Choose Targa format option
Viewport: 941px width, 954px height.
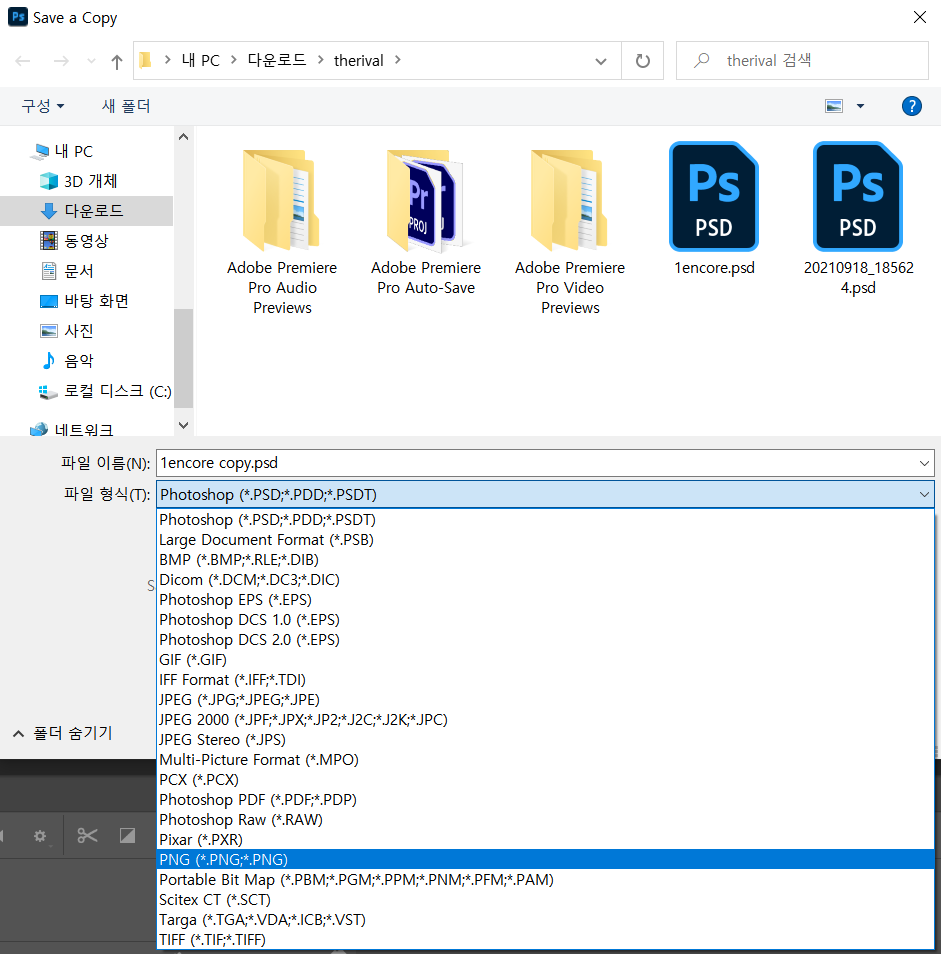click(x=546, y=920)
